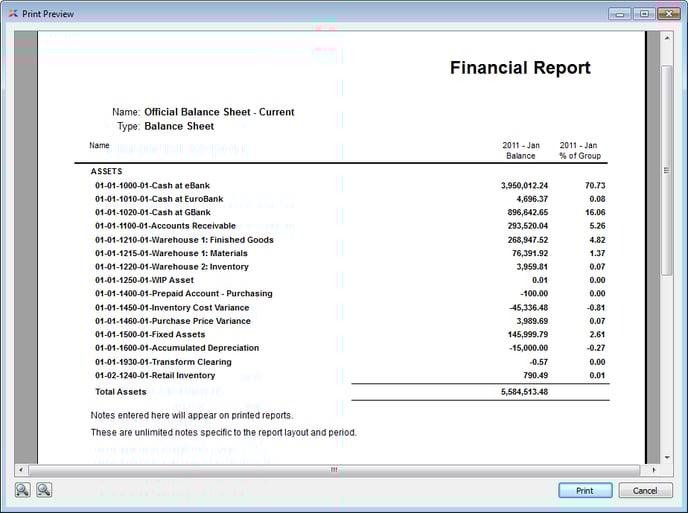Click the horizontal scrollbar left arrow
Viewport: 688px width, 513px height.
(x=21, y=469)
